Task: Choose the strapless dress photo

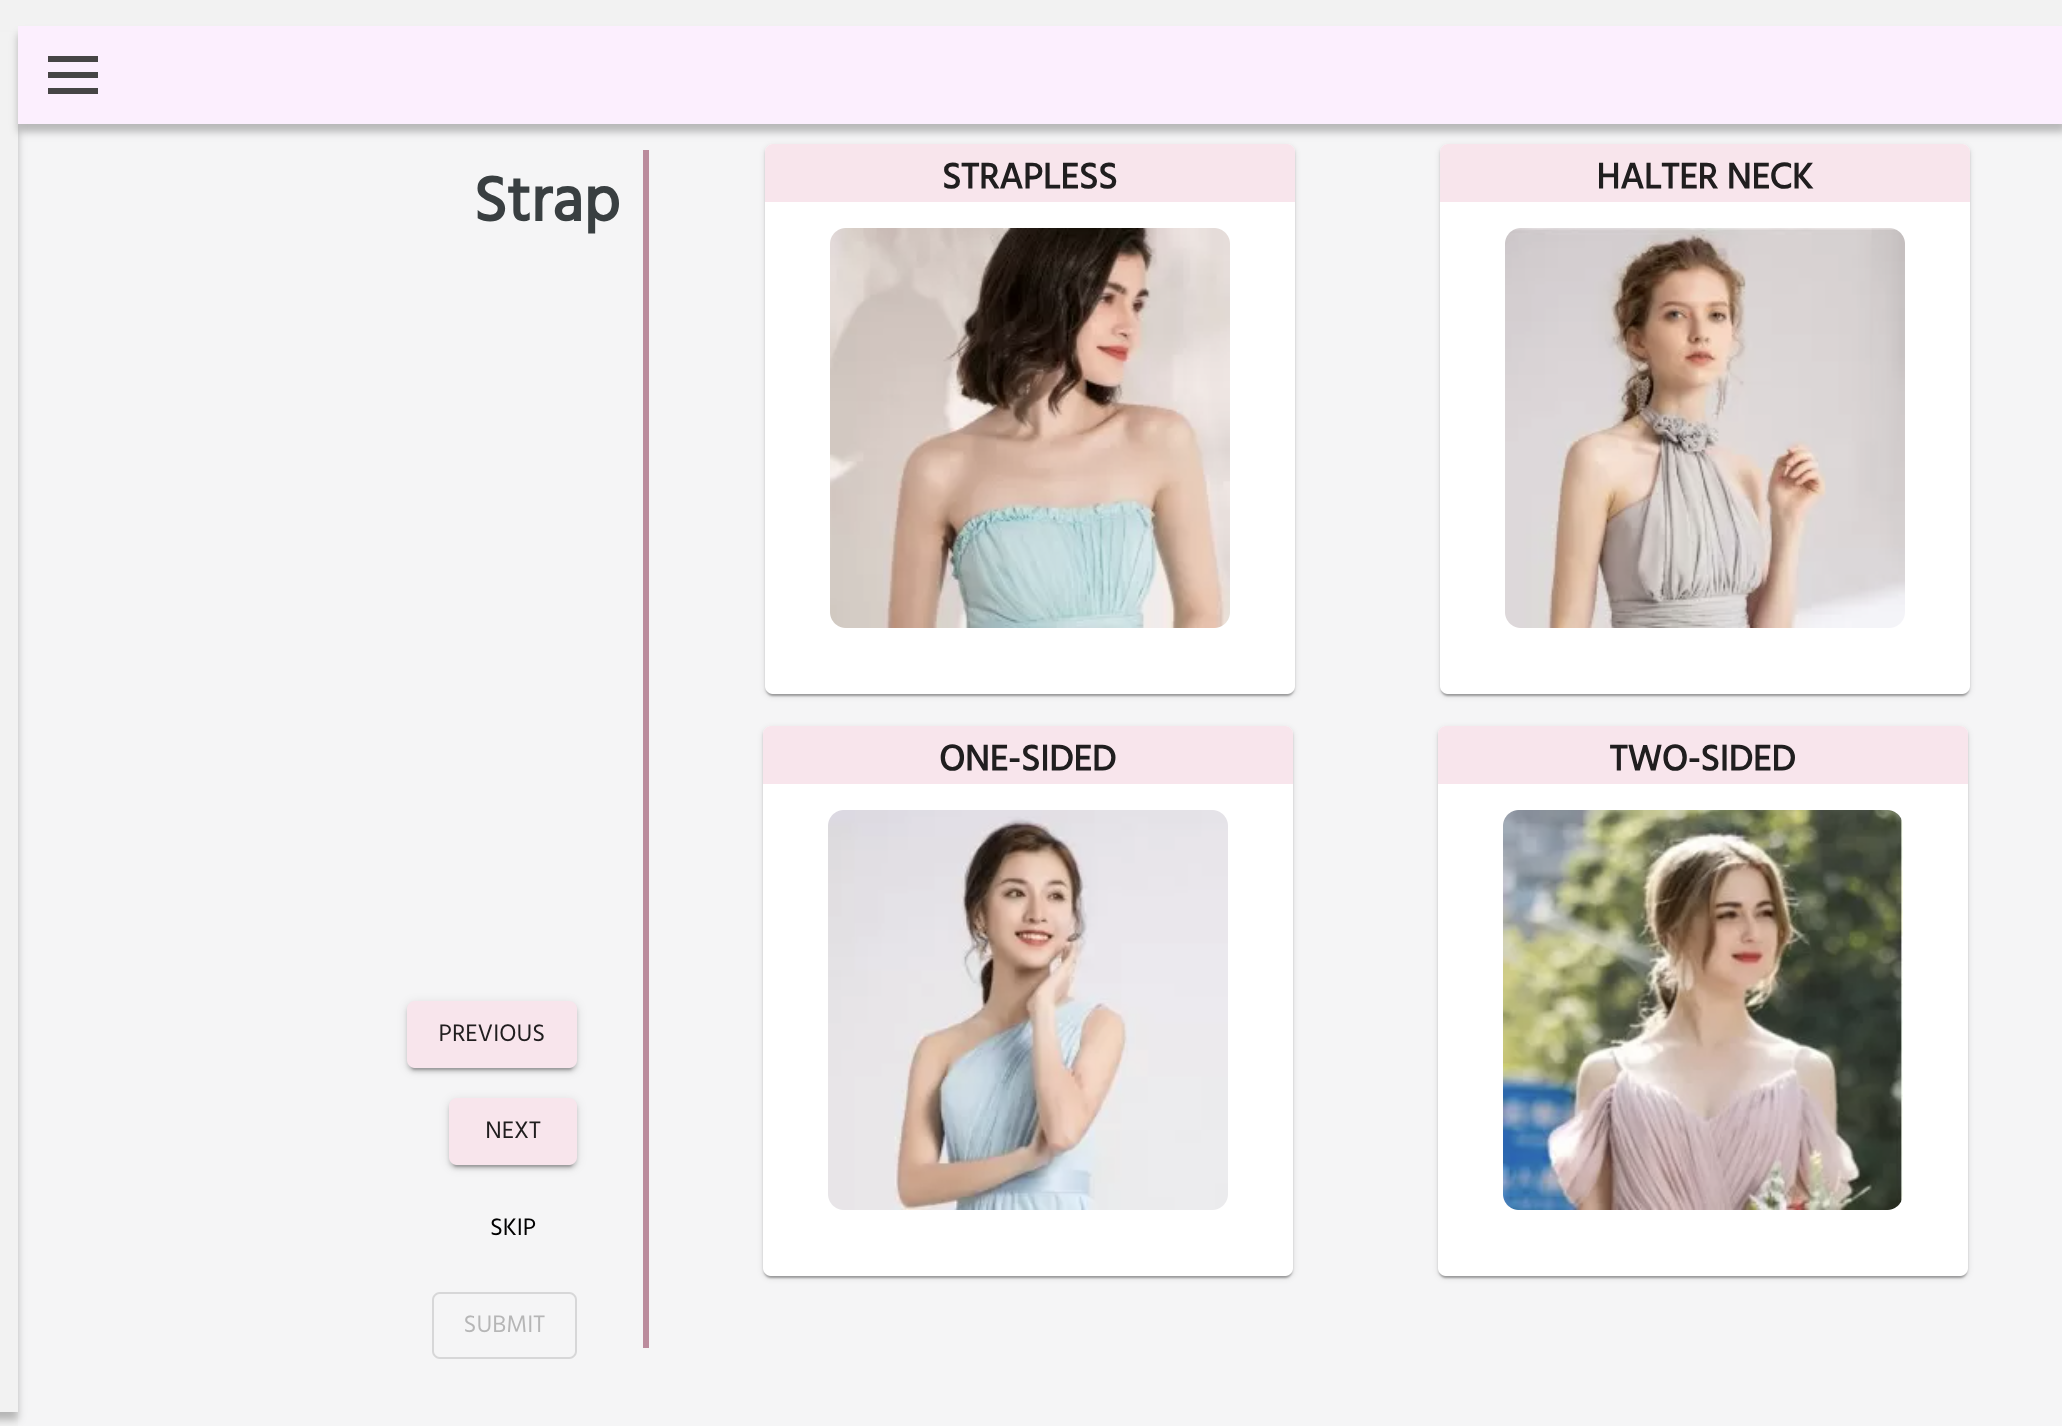Action: (x=1029, y=428)
